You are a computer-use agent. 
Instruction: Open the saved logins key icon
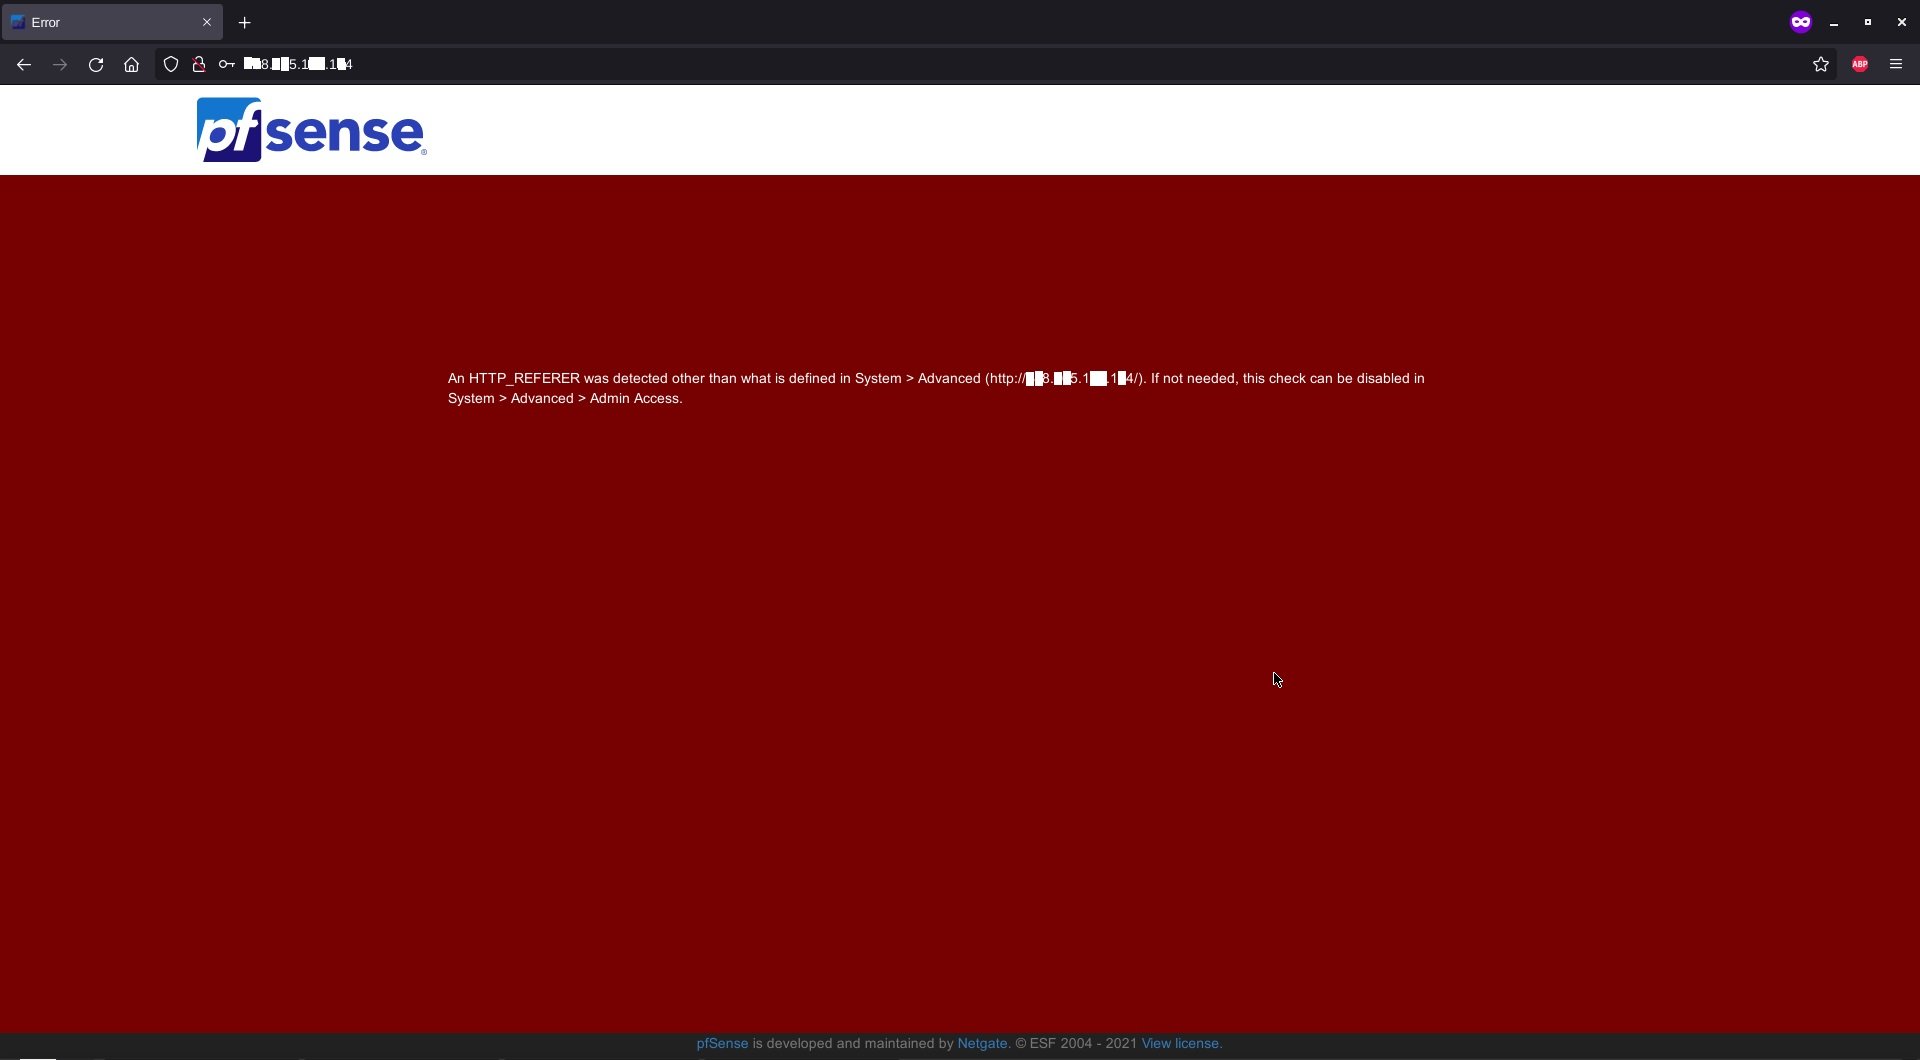[227, 65]
